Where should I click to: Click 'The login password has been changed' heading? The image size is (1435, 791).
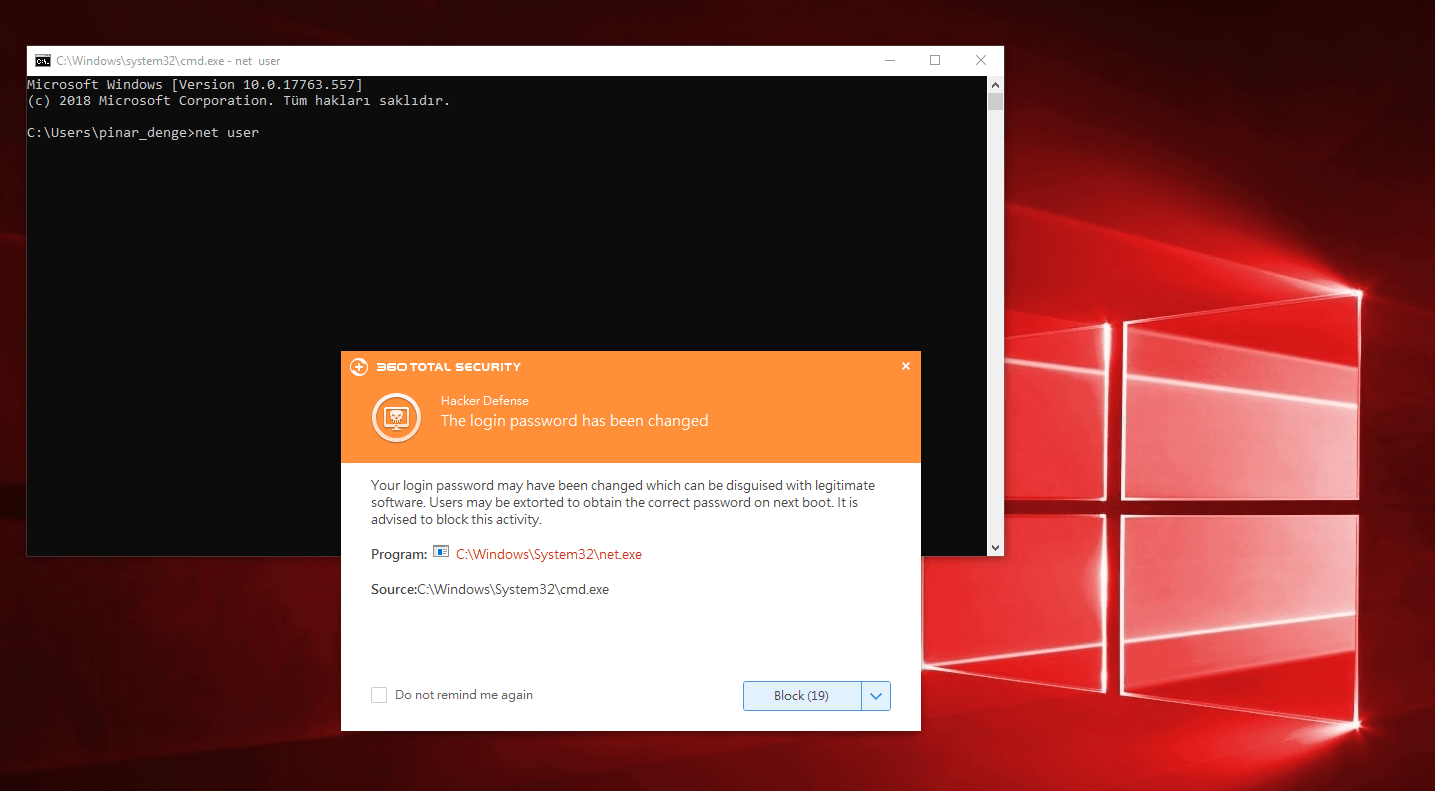coord(575,421)
